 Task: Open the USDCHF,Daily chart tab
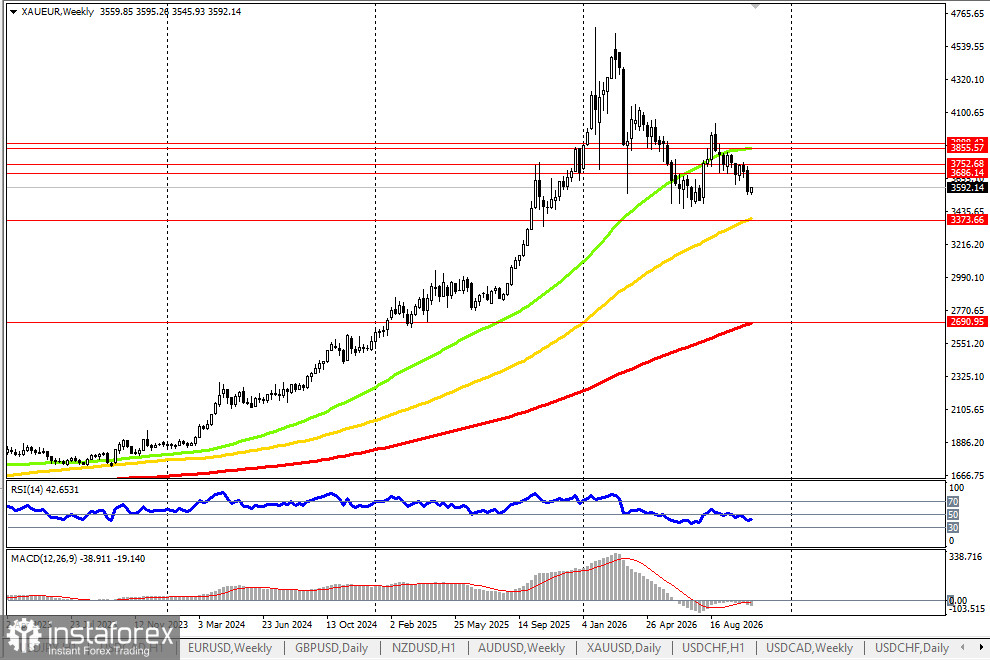coord(912,648)
